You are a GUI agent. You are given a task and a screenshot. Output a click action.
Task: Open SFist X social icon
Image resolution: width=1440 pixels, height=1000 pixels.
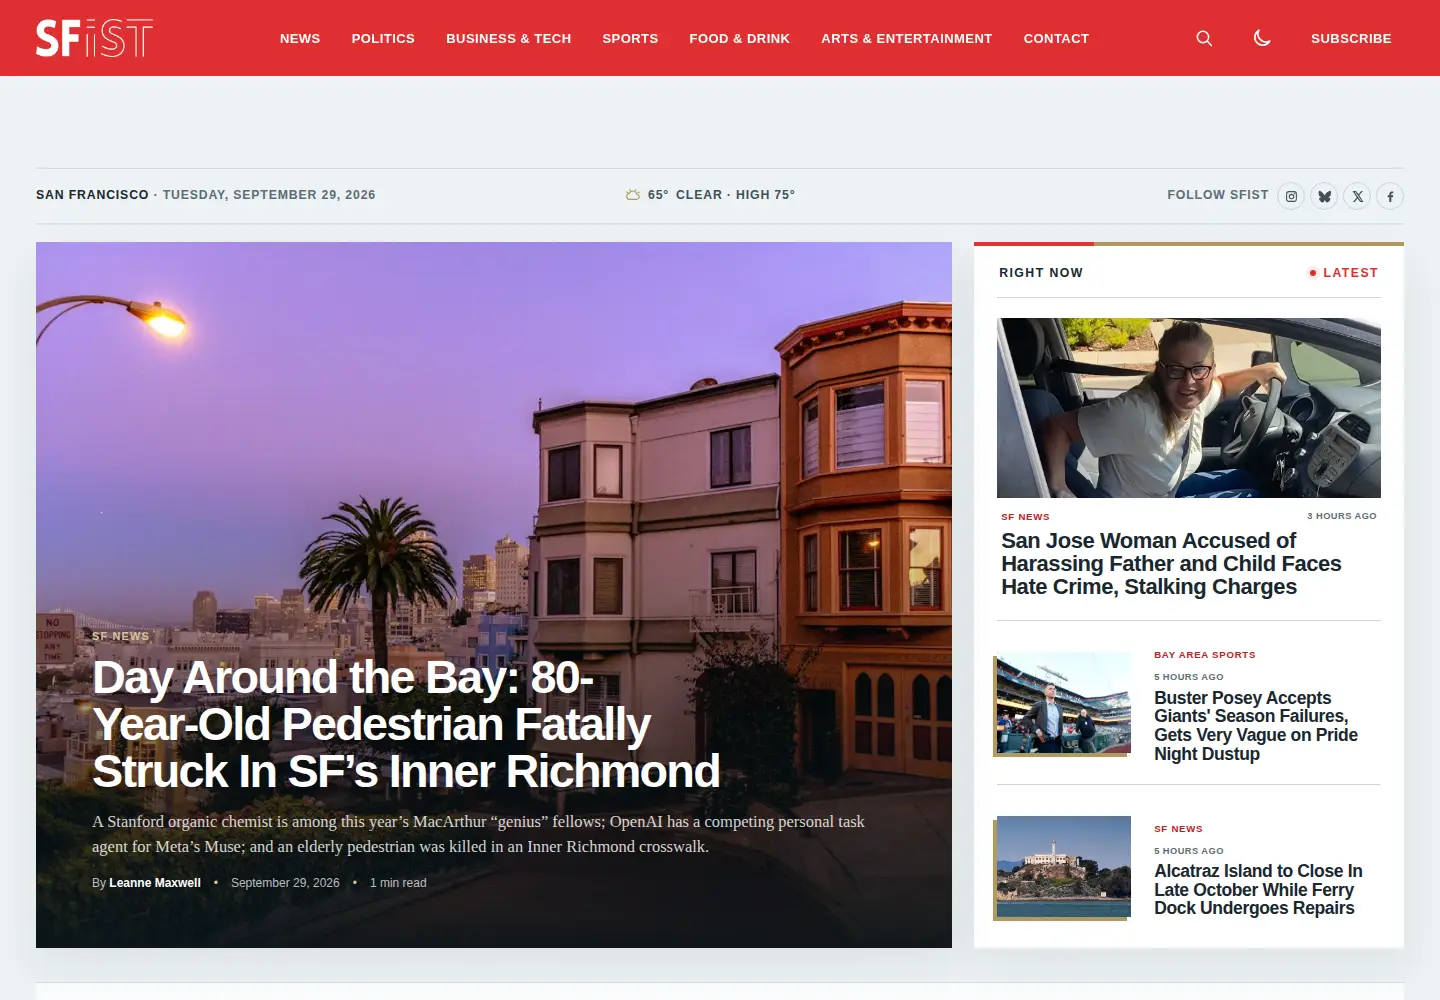[x=1357, y=196]
